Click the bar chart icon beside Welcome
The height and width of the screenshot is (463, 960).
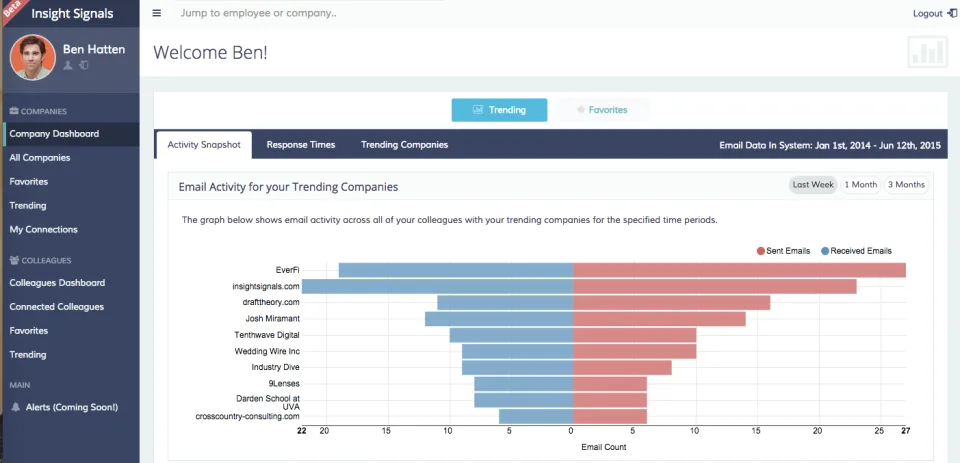point(928,52)
